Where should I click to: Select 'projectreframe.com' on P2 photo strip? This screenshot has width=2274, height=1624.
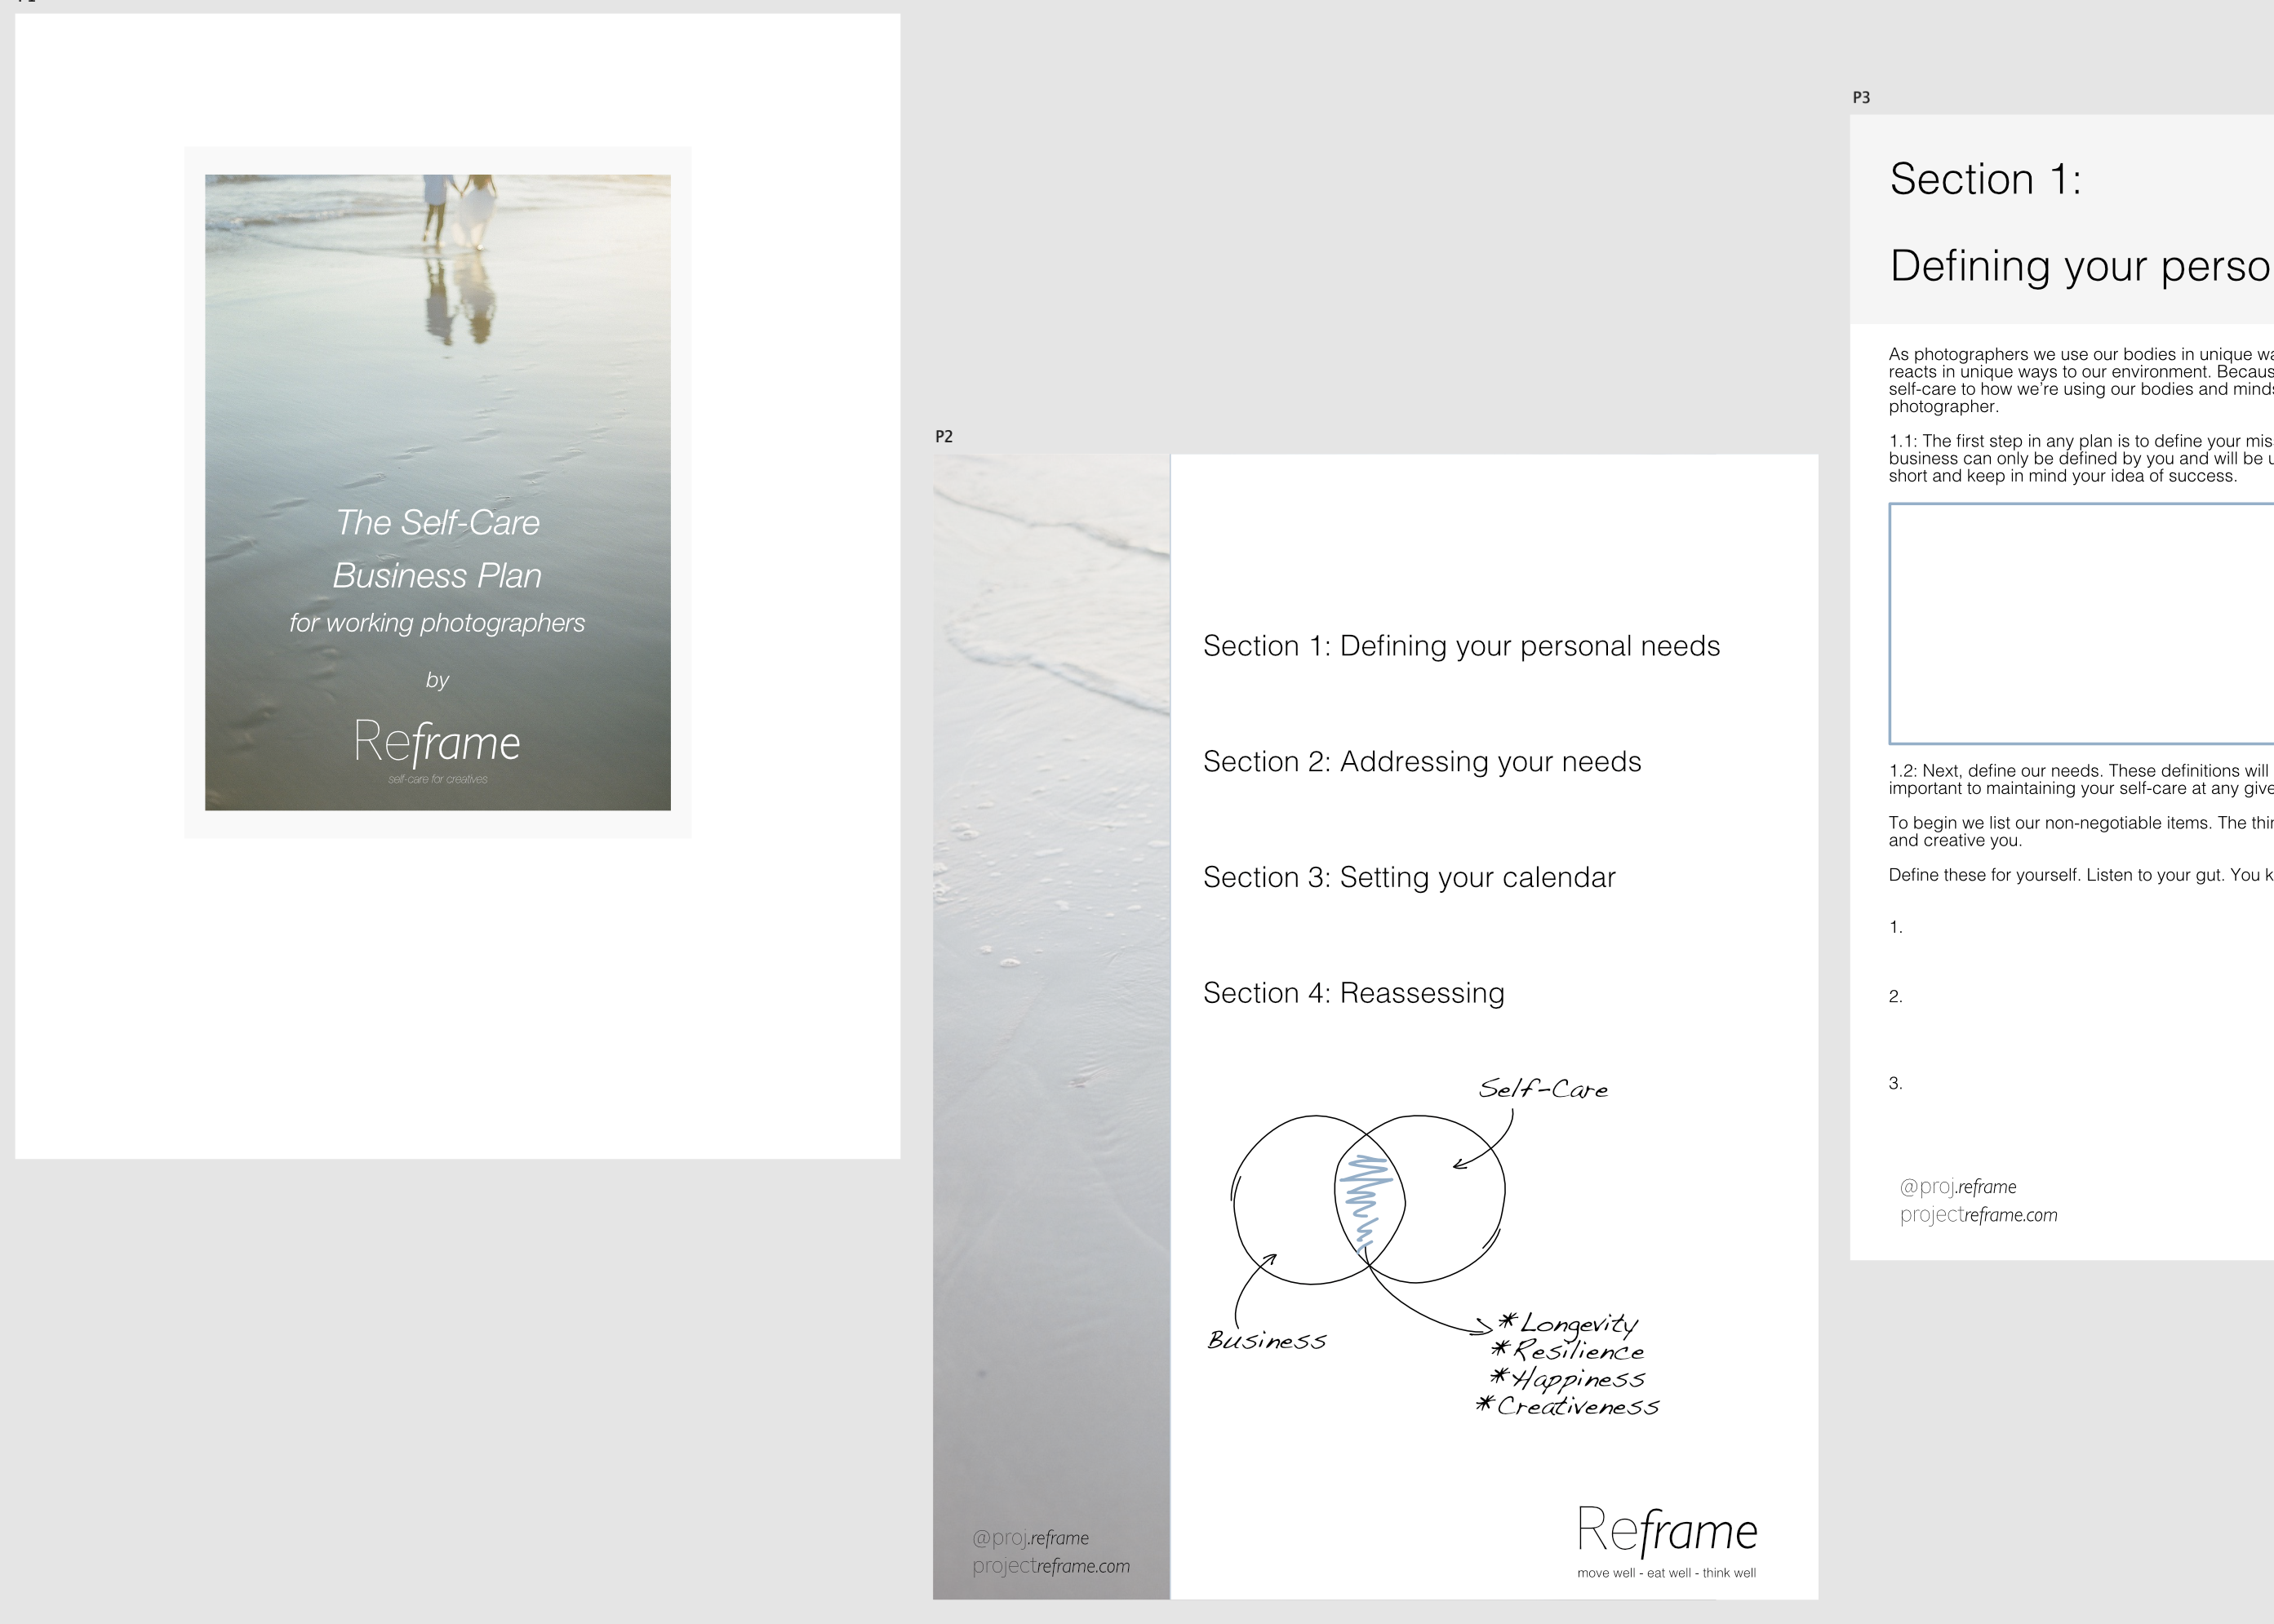1051,1566
